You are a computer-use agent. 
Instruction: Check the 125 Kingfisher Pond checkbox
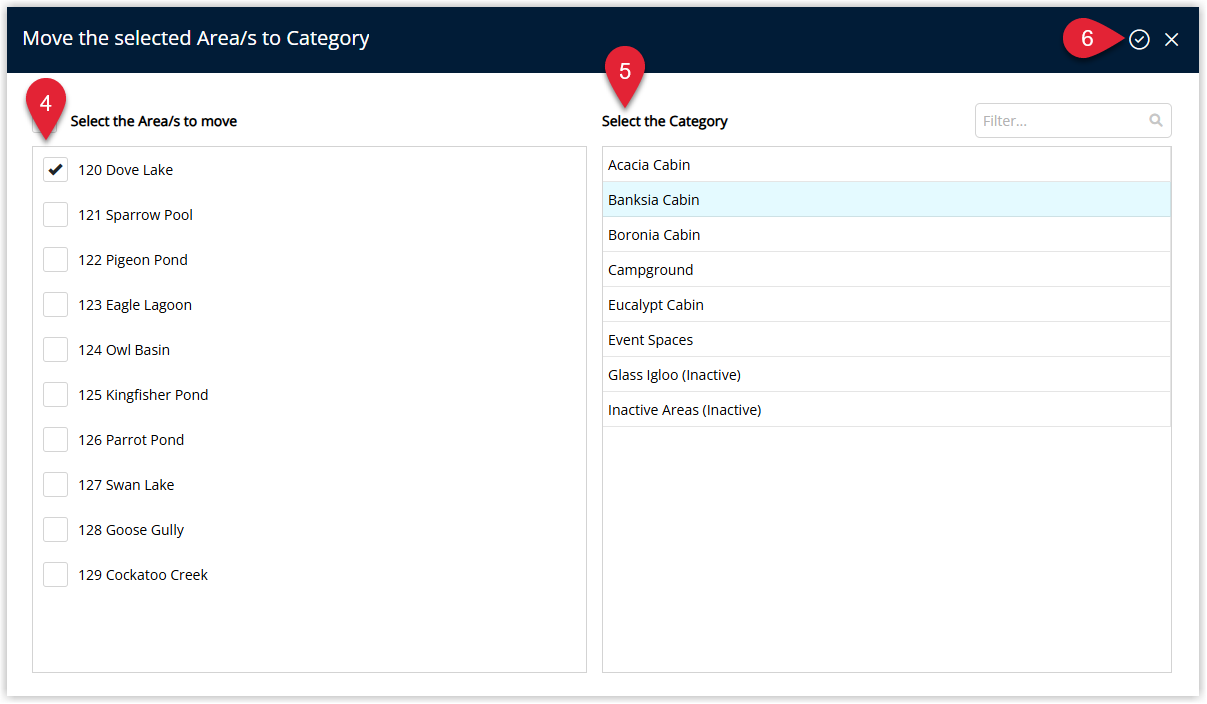(x=55, y=395)
